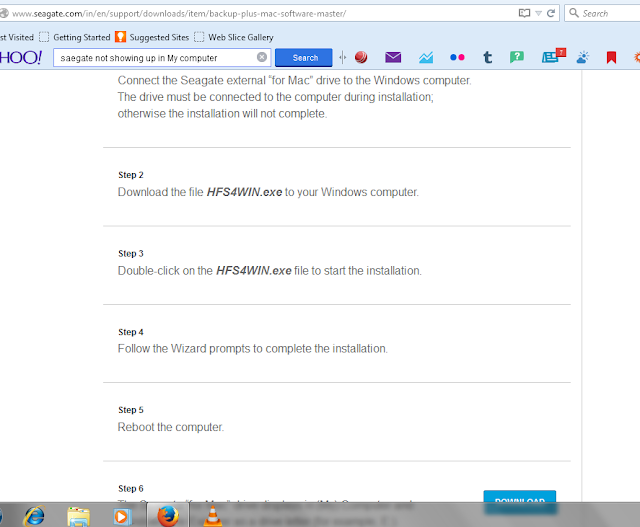
Task: Click the Step 2 heading
Action: pos(131,175)
